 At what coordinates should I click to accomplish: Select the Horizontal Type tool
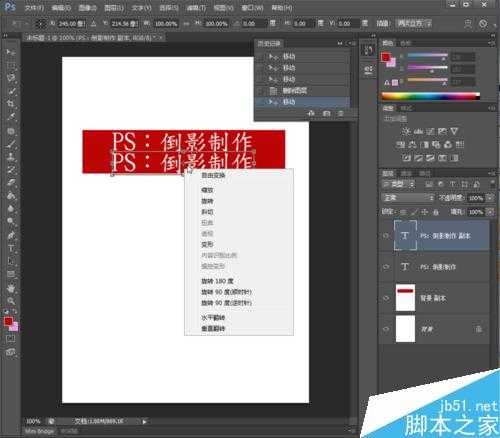(11, 249)
